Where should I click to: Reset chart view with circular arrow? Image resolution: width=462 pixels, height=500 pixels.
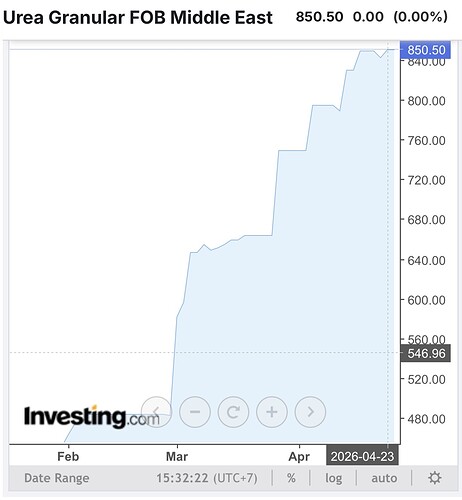click(x=233, y=412)
